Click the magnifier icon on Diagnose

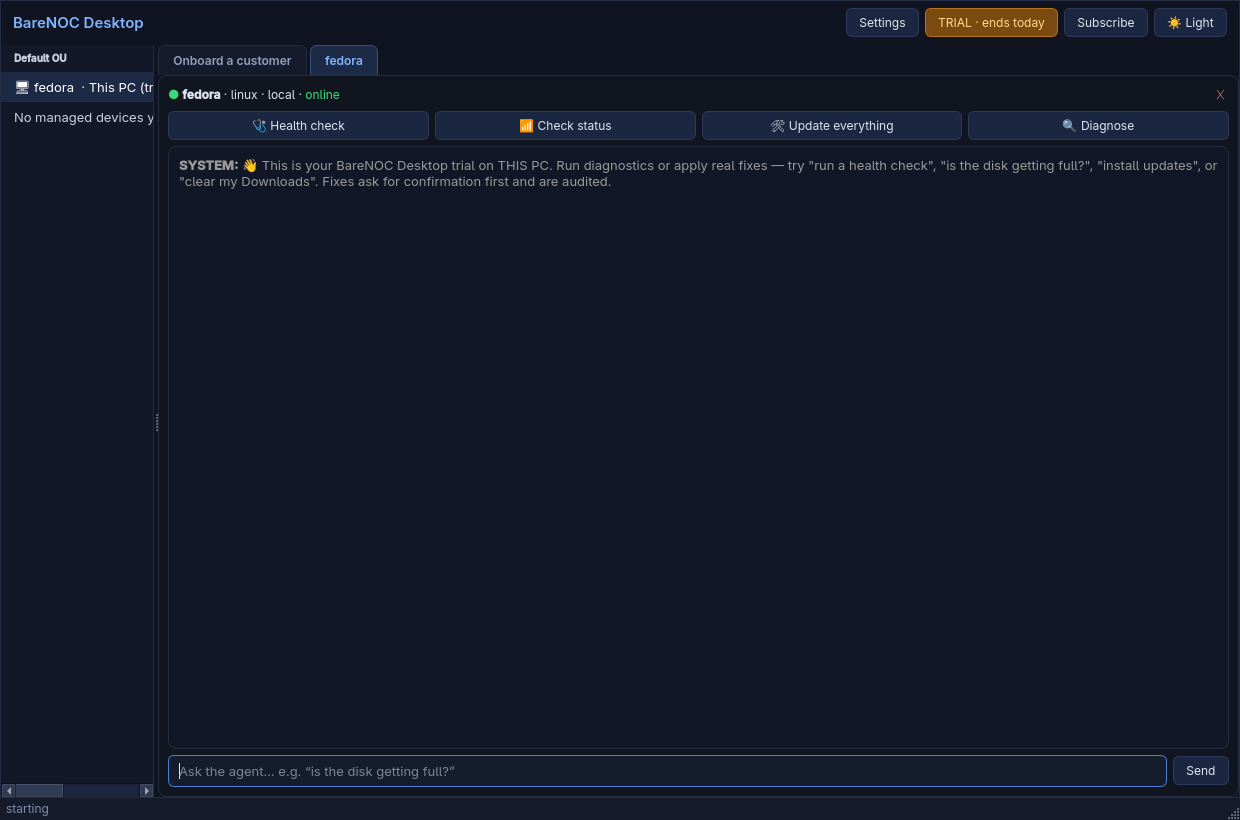(x=1069, y=126)
